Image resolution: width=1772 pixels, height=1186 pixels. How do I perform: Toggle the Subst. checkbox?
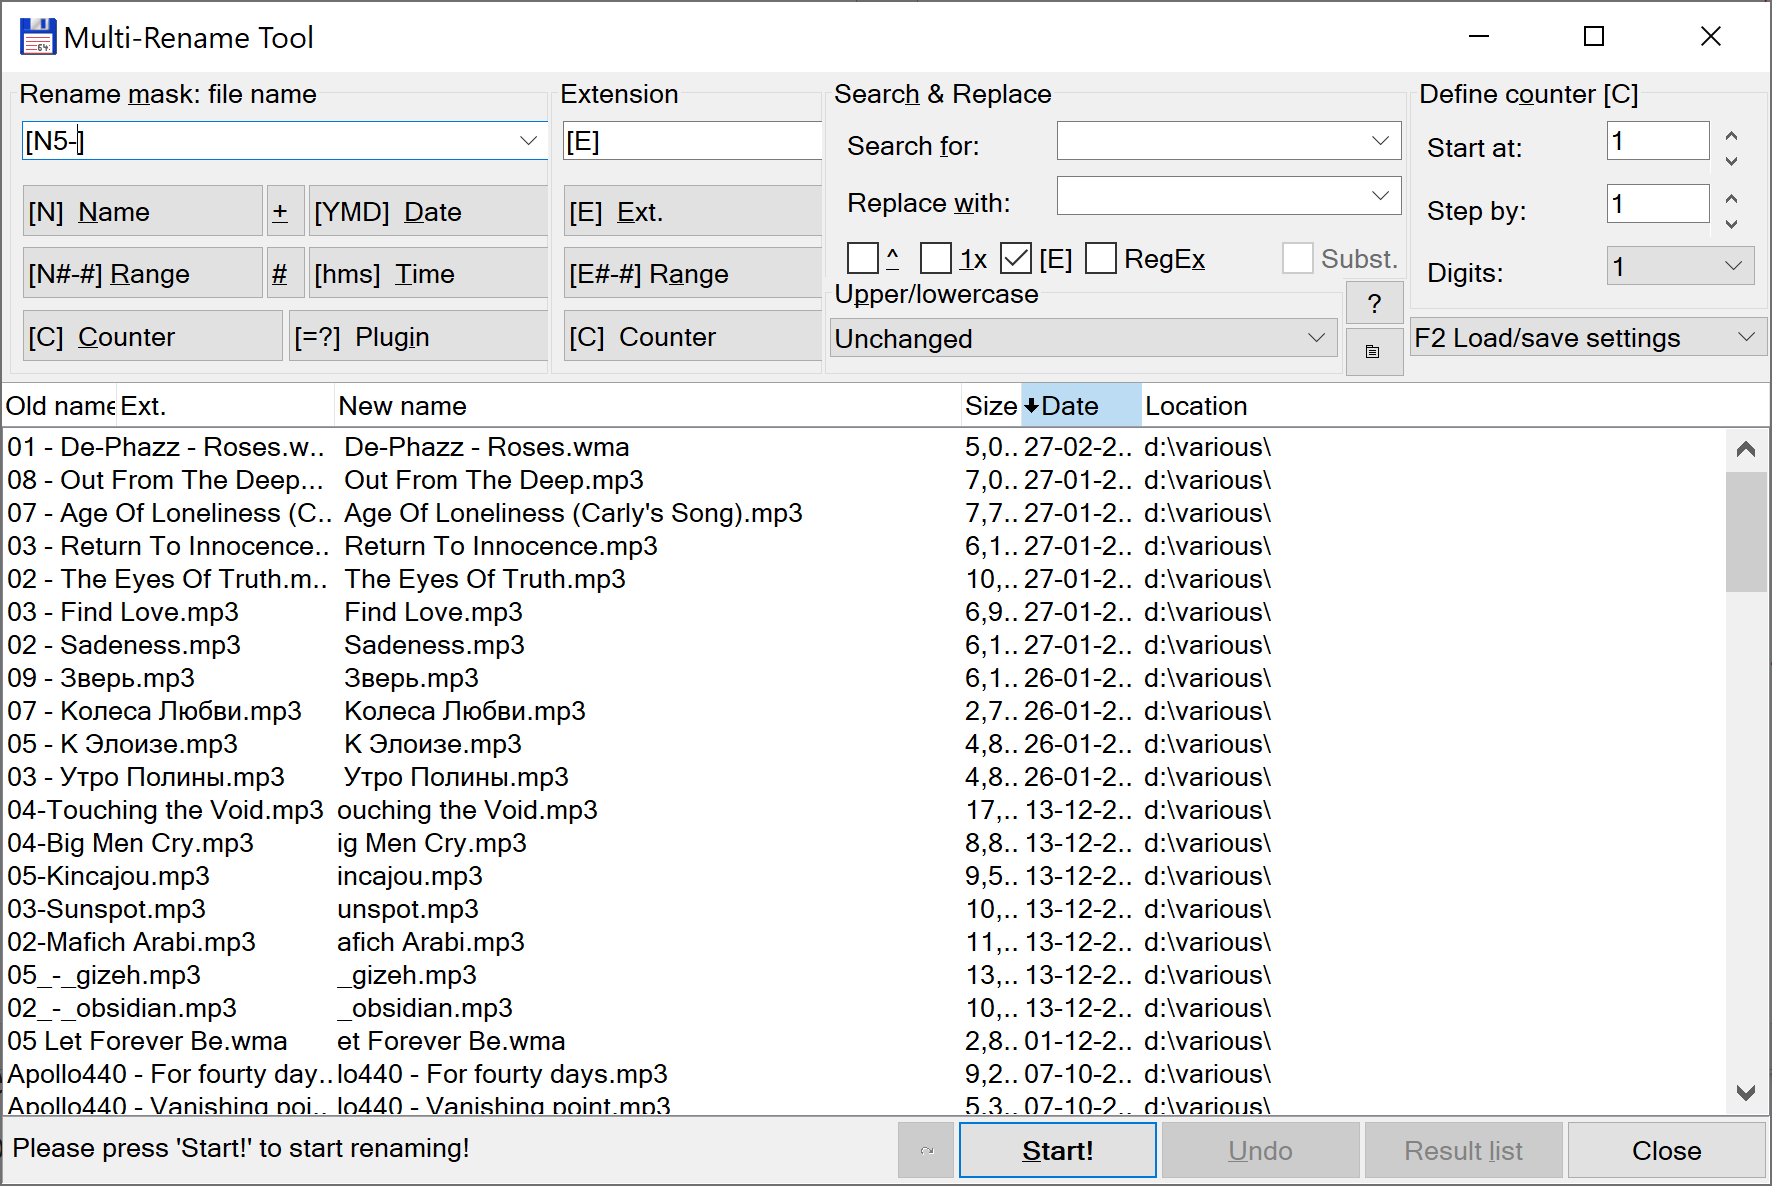(1298, 258)
